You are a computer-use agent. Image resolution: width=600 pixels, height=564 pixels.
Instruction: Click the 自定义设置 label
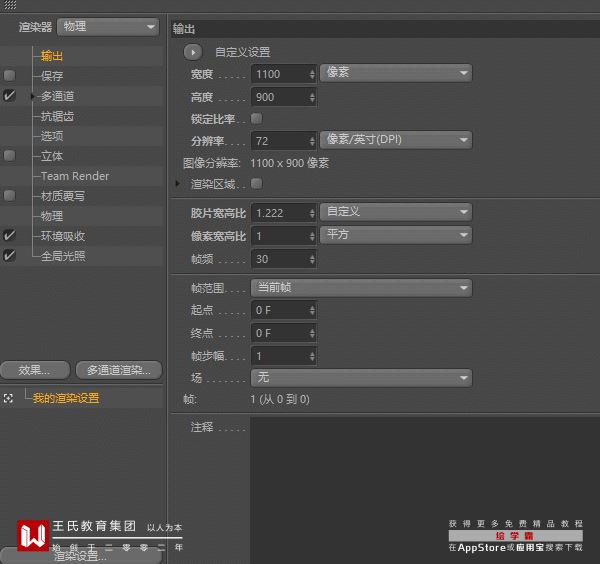(x=243, y=52)
